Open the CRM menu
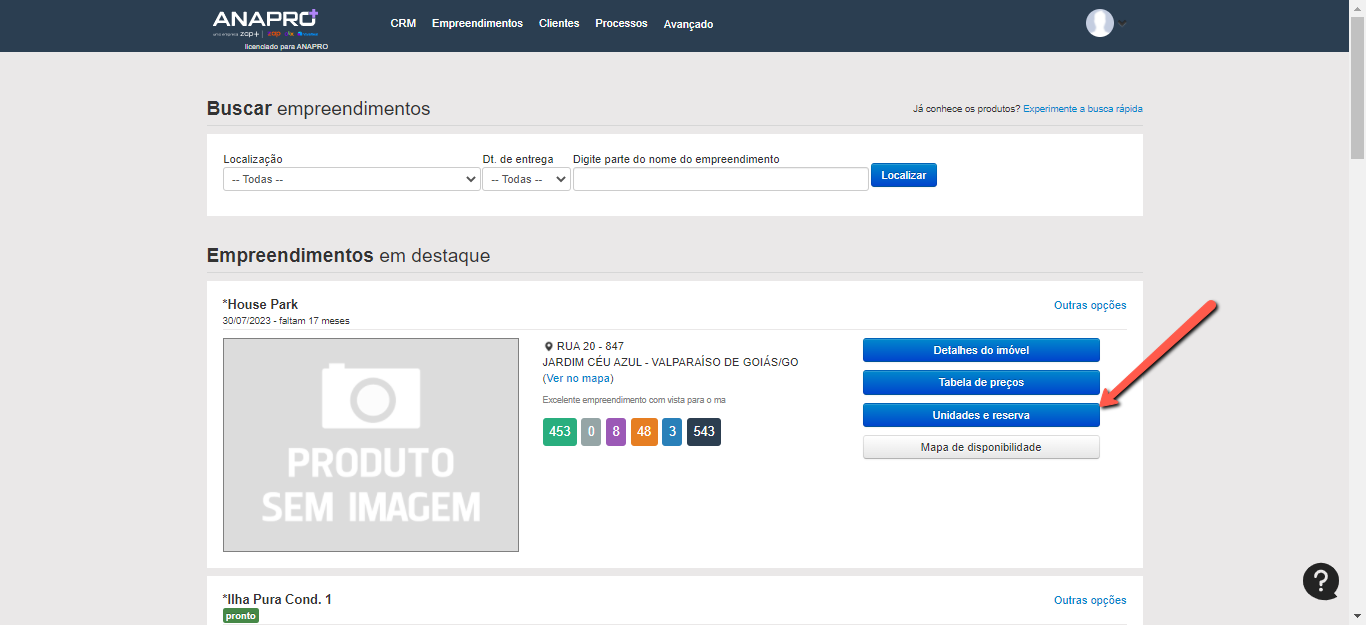Screen dimensions: 1366x625 [403, 23]
